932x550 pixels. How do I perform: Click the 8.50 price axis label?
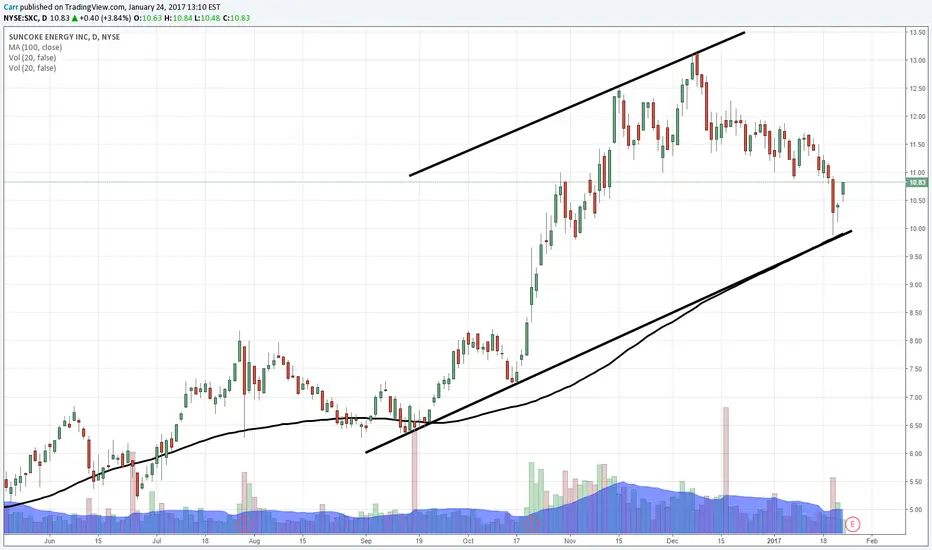tap(918, 313)
